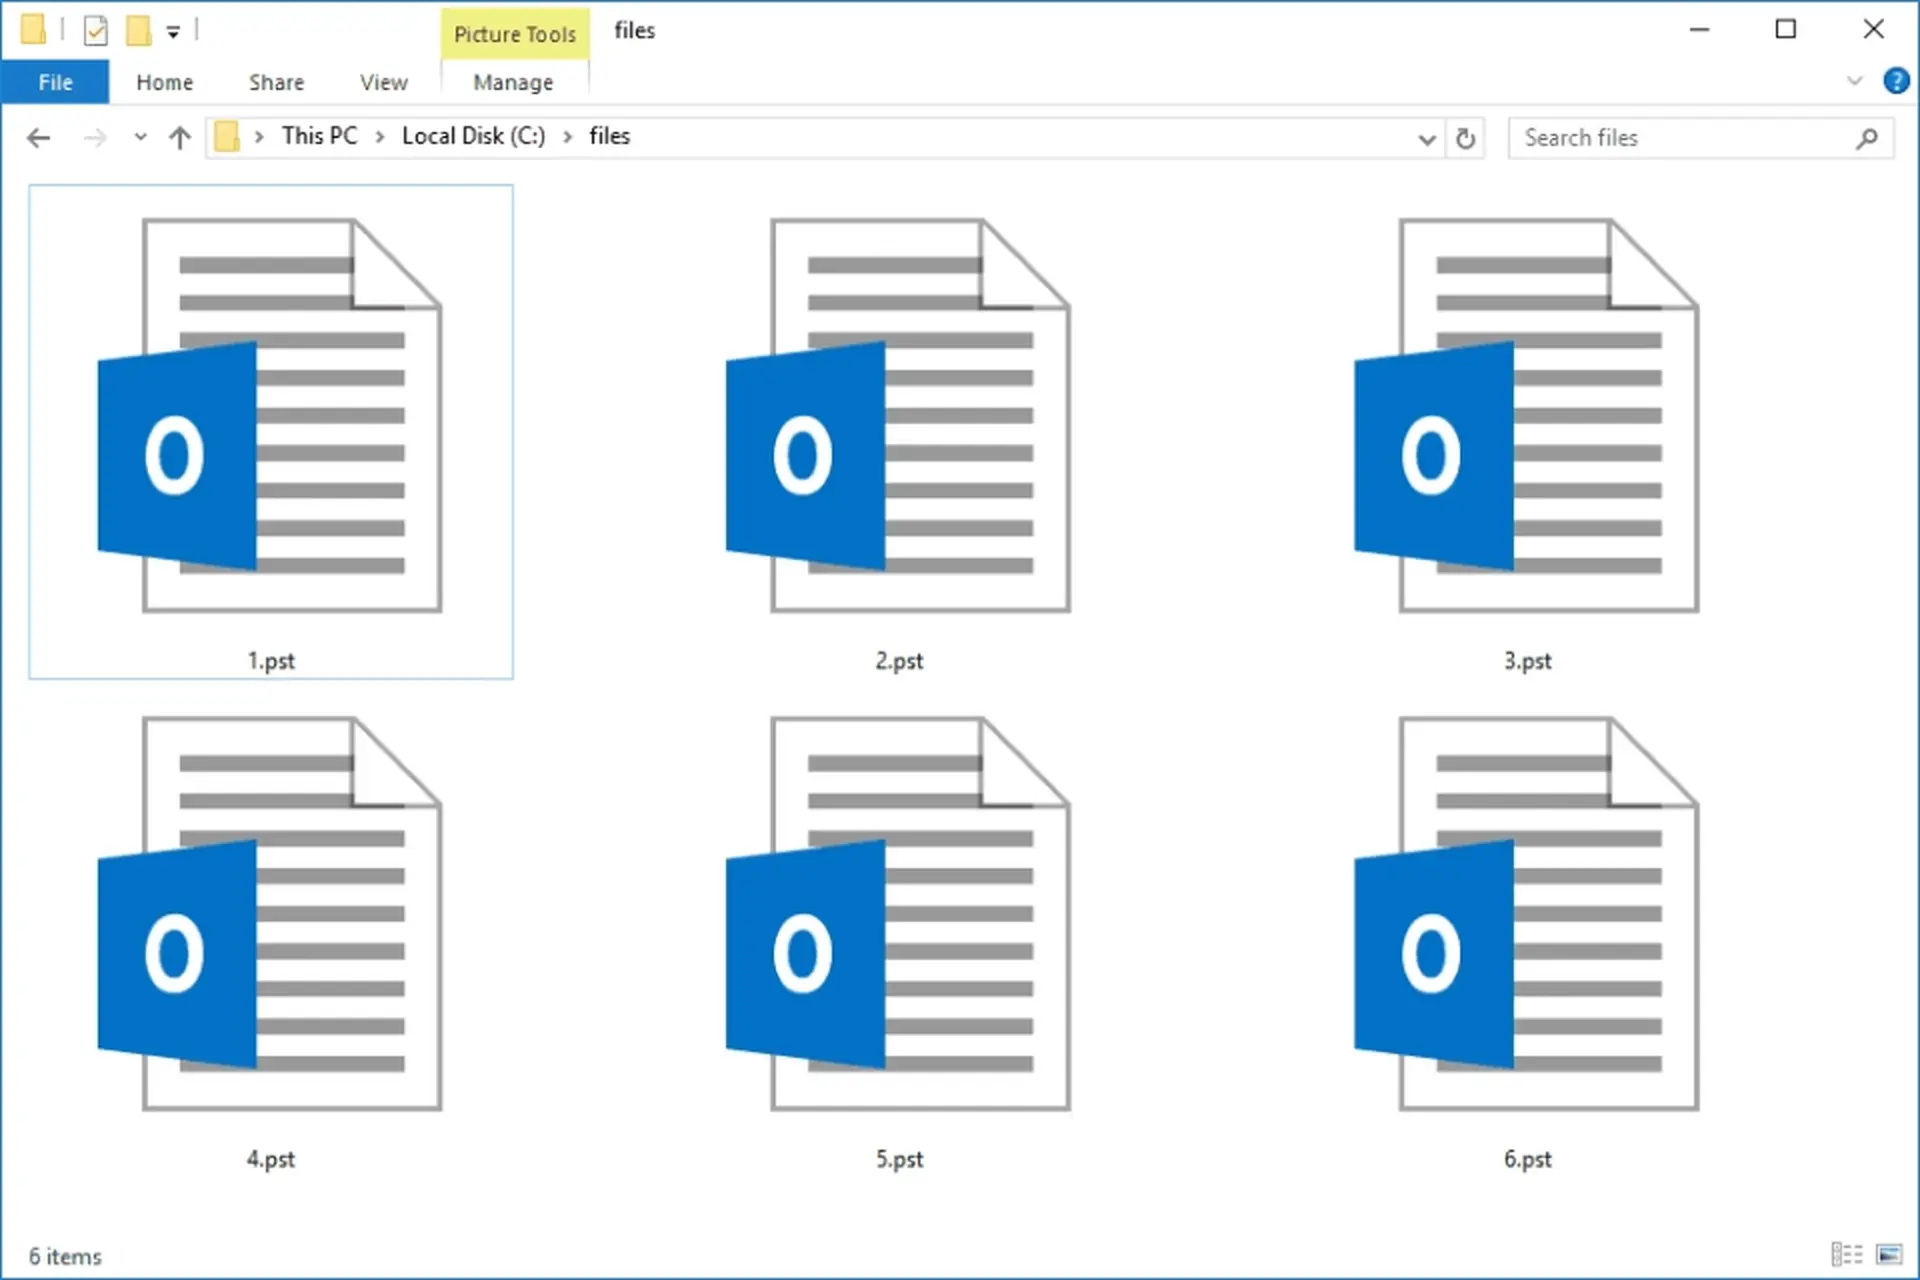Click the up arrow to go to parent folder

180,138
